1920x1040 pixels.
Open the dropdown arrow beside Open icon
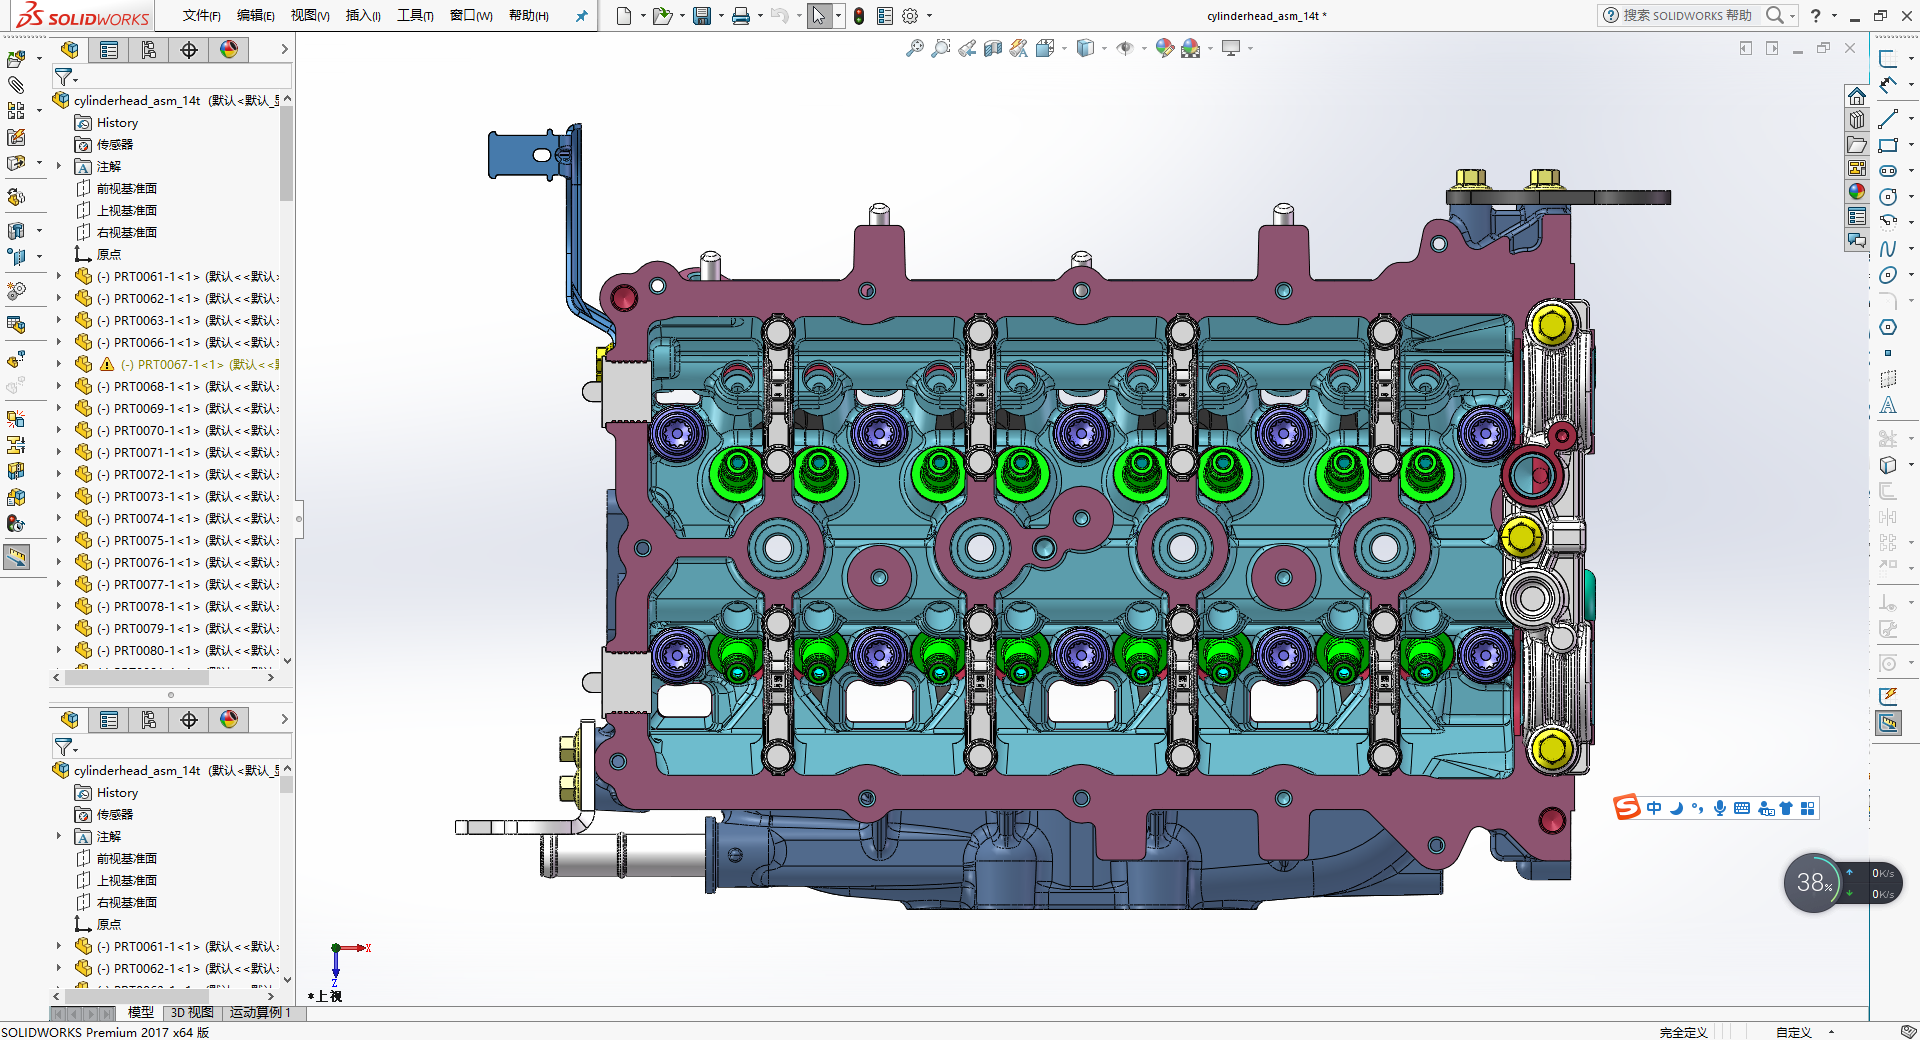[x=682, y=16]
